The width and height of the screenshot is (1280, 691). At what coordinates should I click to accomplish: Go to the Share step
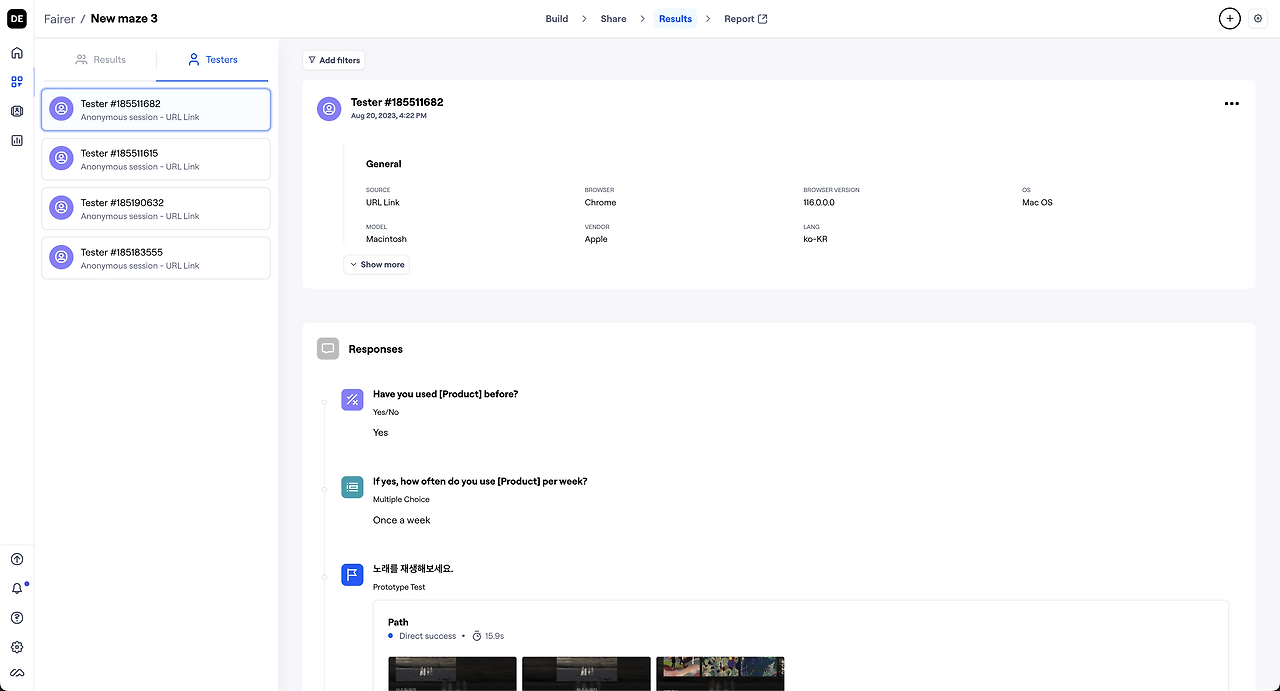[x=613, y=19]
